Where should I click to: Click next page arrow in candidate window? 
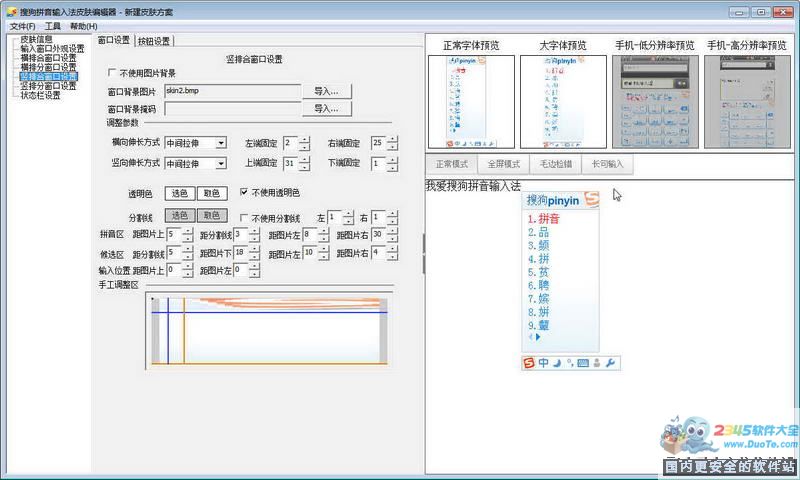[538, 337]
